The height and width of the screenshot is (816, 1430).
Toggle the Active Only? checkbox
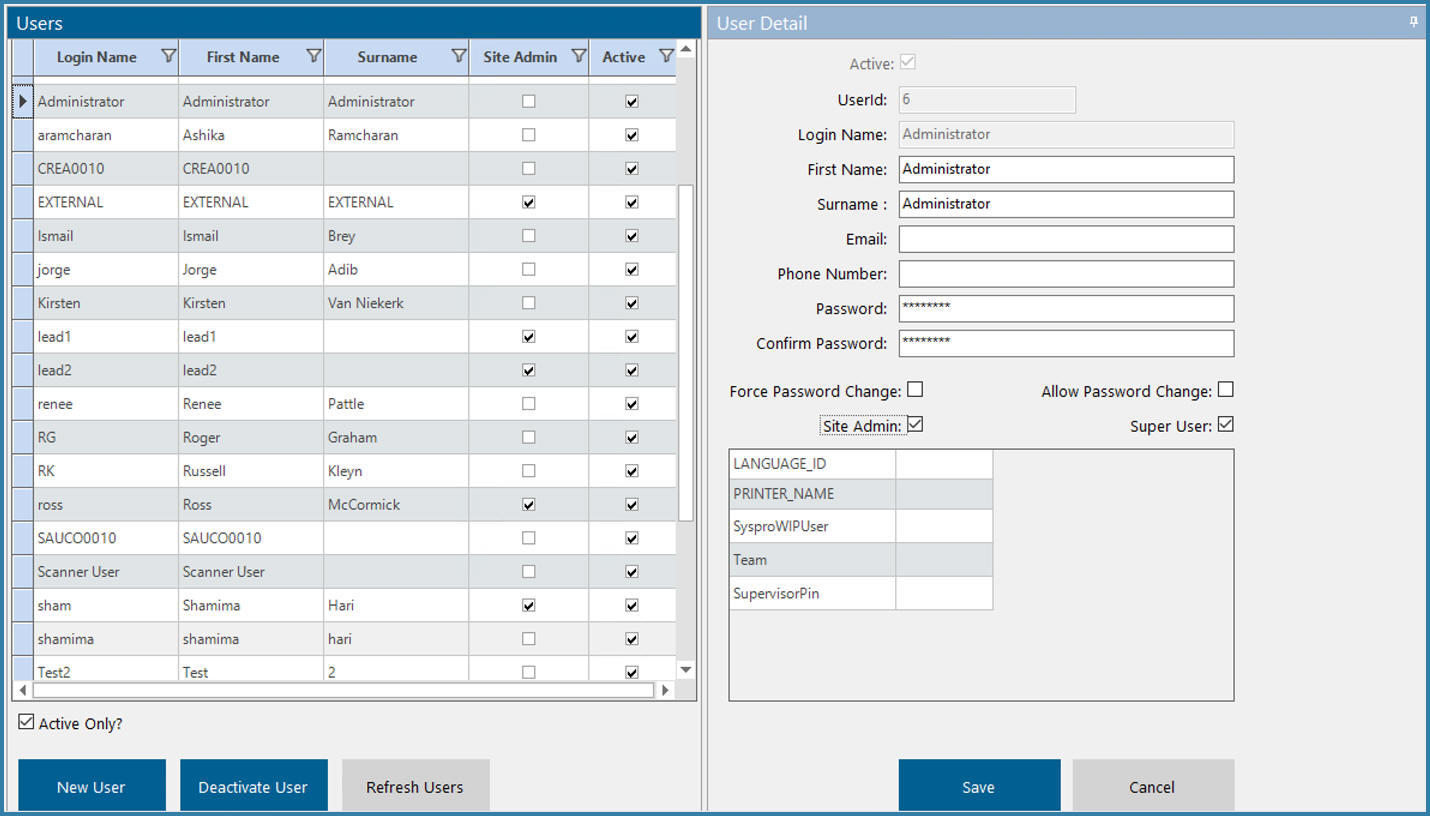pos(24,722)
